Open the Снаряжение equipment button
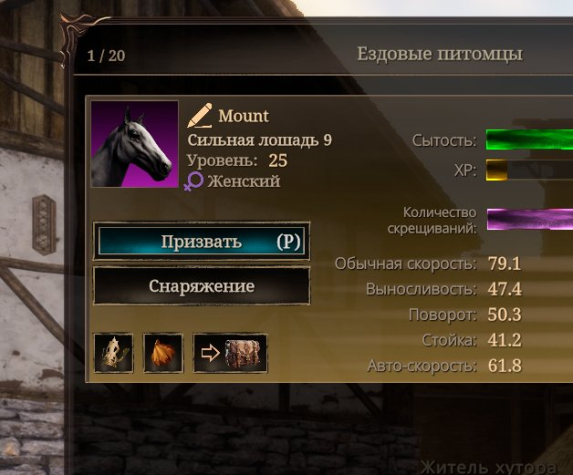 click(202, 286)
